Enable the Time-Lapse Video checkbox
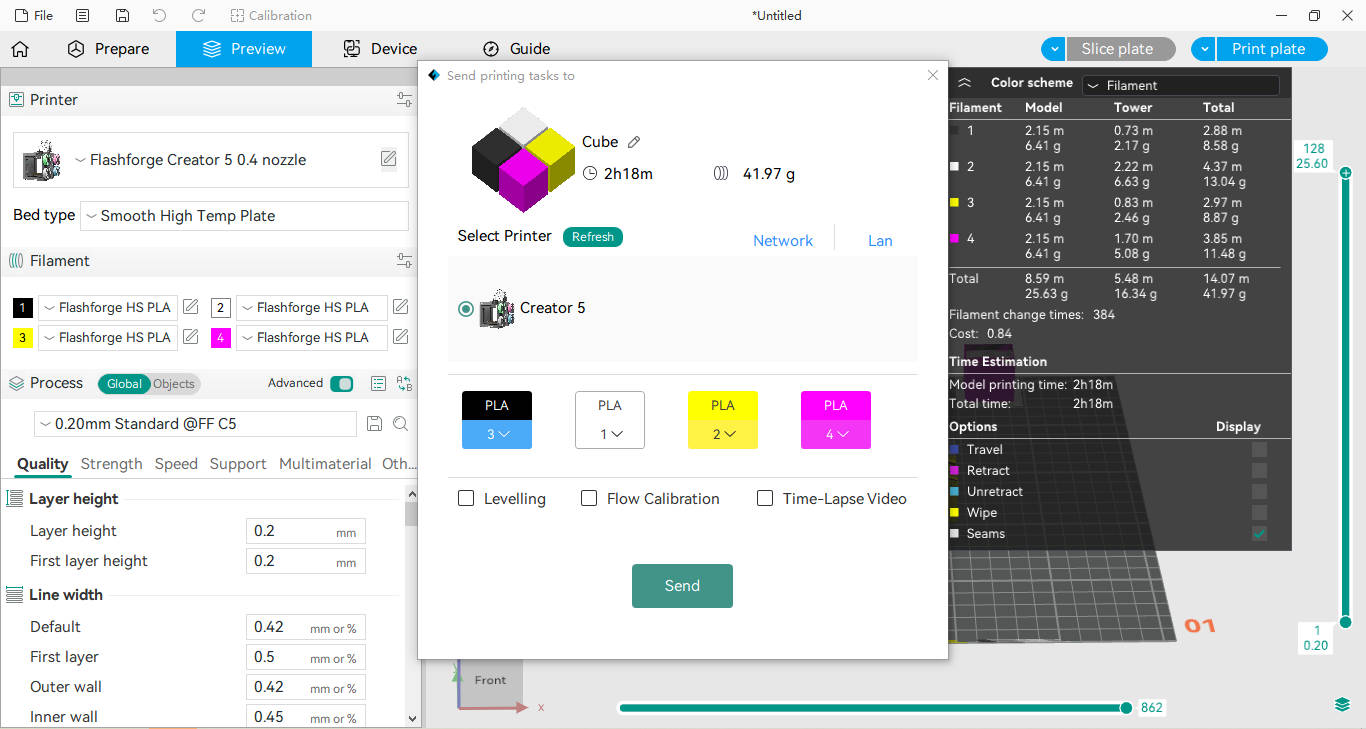1366x729 pixels. (765, 498)
